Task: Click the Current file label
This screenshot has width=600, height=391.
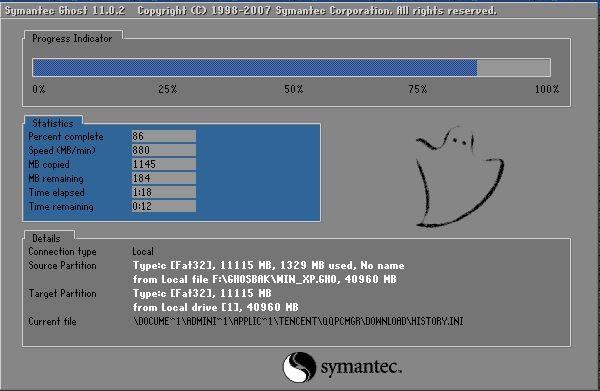Action: (52, 321)
